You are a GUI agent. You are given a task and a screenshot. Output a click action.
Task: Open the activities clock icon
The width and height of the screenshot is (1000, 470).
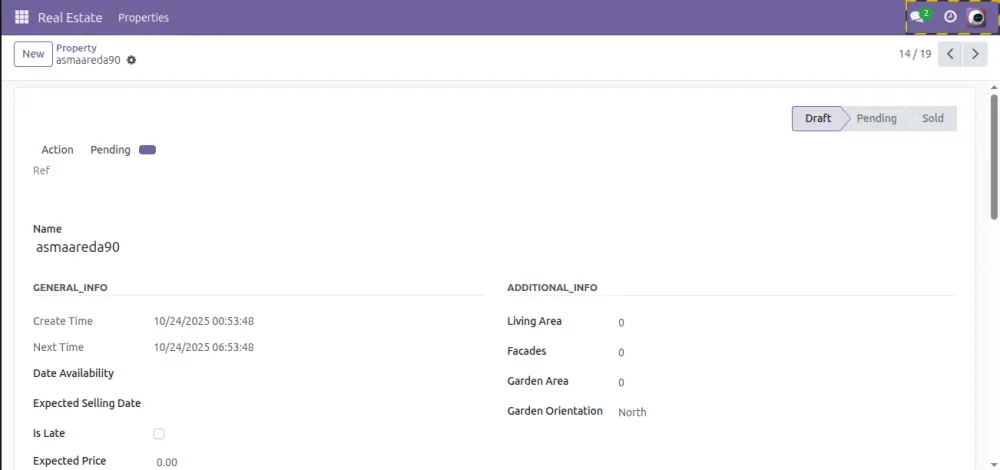pyautogui.click(x=950, y=17)
